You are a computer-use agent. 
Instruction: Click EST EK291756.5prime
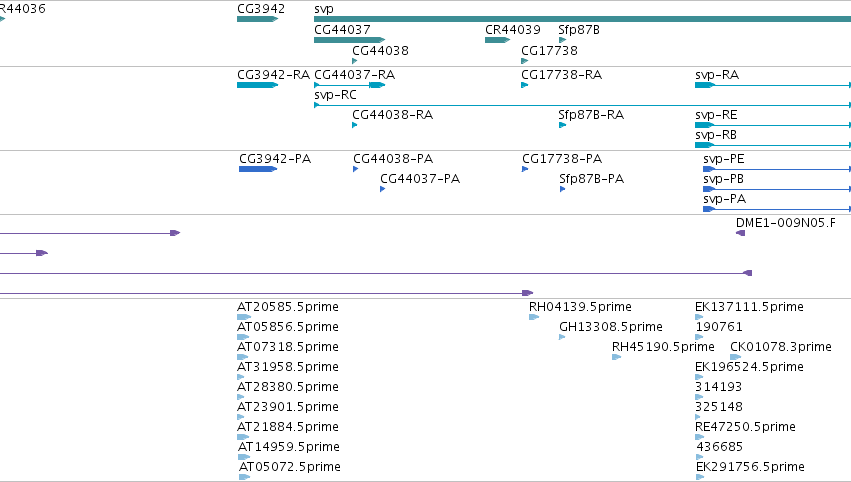click(751, 468)
